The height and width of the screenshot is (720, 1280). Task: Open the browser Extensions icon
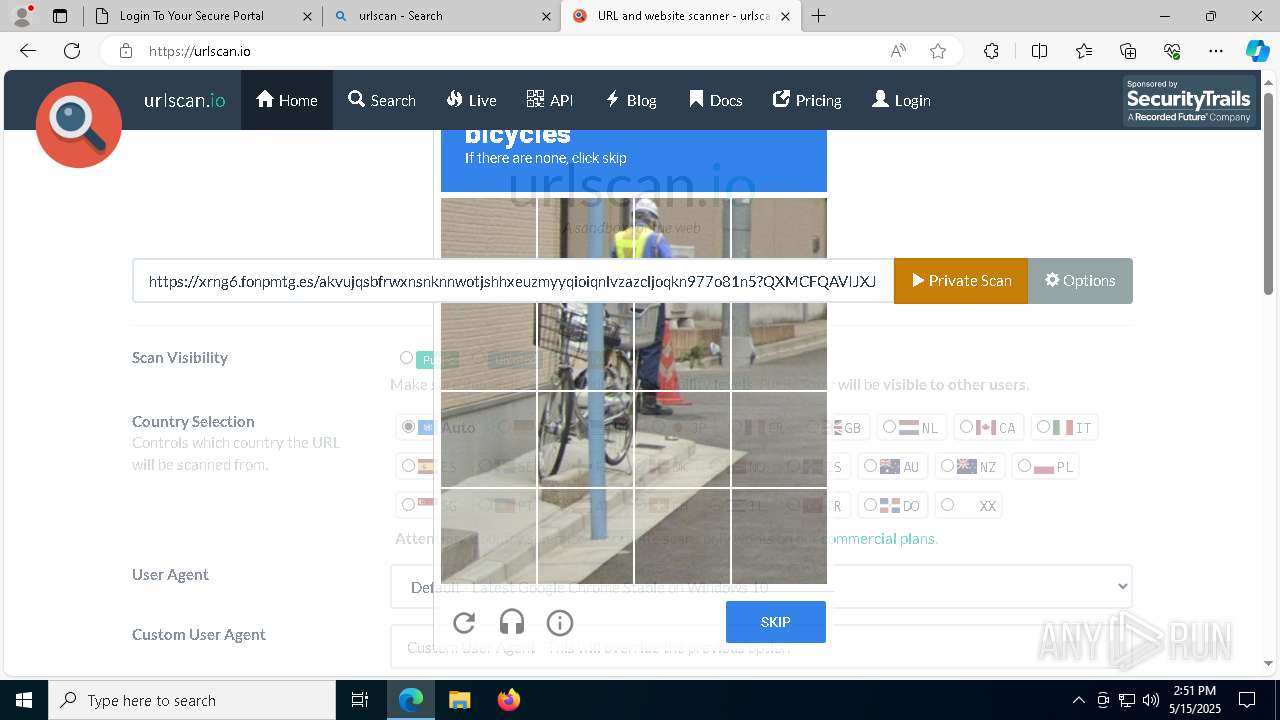991,51
